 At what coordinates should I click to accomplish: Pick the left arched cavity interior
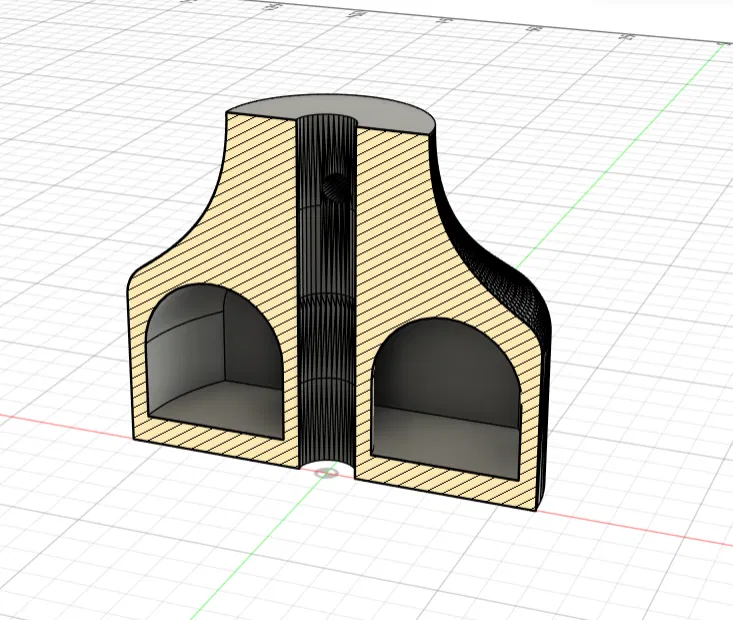pos(216,362)
